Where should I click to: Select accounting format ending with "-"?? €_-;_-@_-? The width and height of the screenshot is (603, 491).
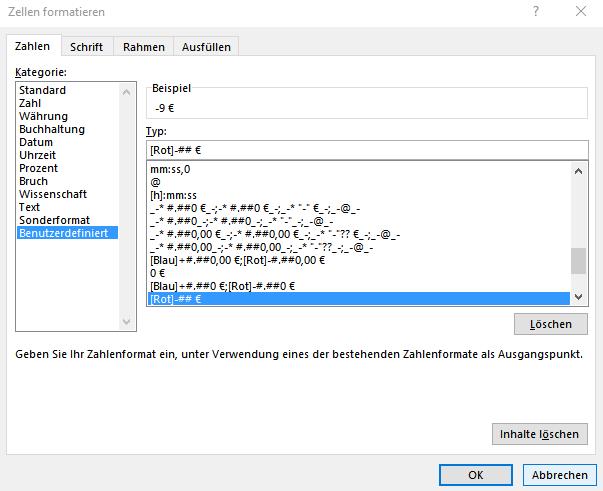tap(359, 234)
